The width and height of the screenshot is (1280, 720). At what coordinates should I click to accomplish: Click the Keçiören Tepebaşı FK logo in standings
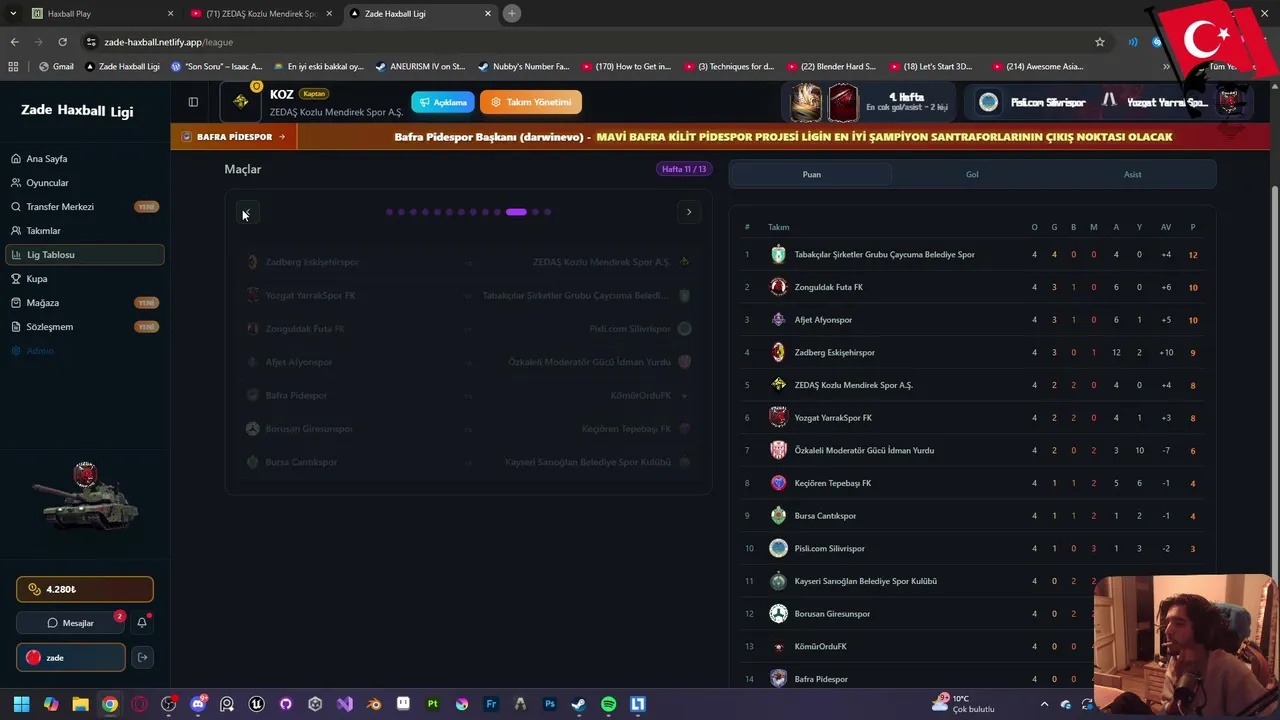point(778,483)
